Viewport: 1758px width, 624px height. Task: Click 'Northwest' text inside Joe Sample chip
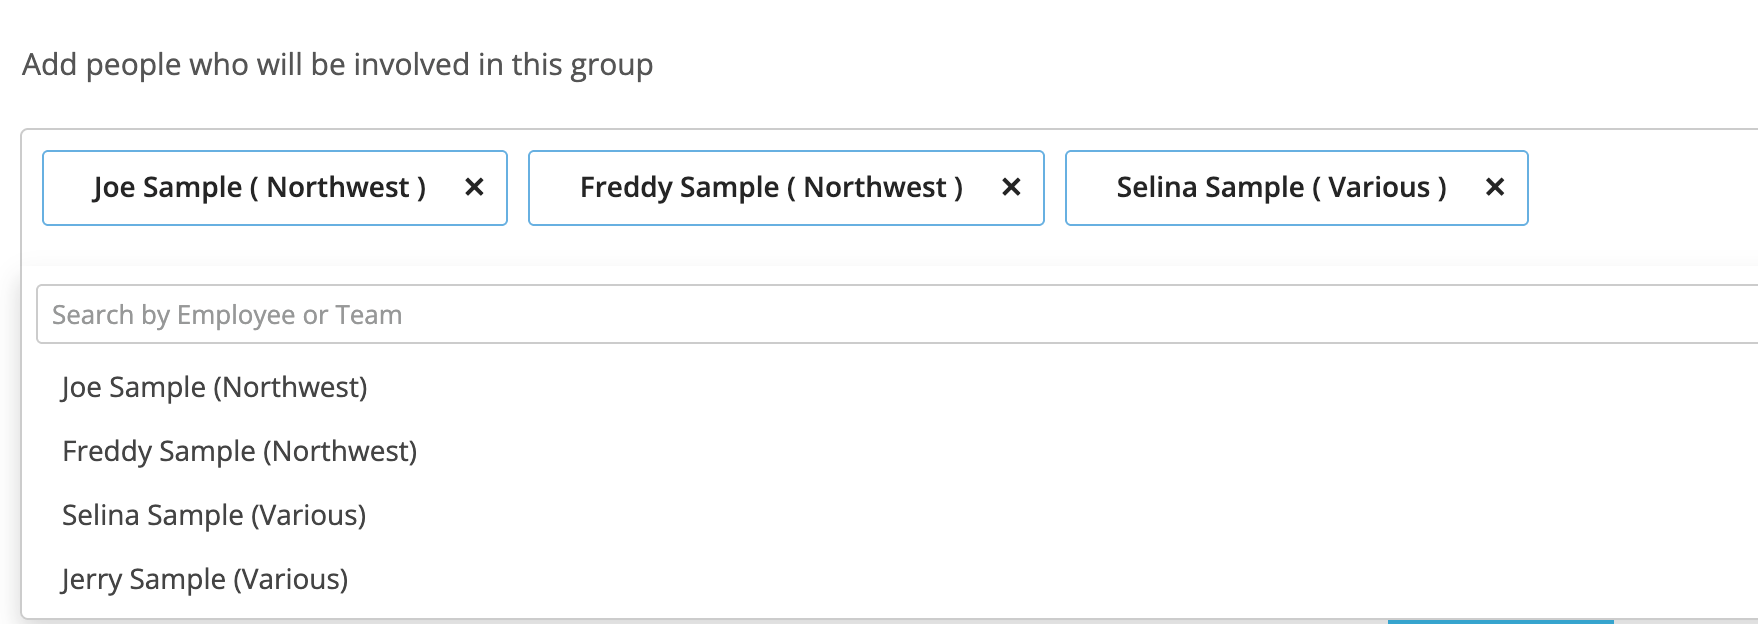pyautogui.click(x=338, y=187)
